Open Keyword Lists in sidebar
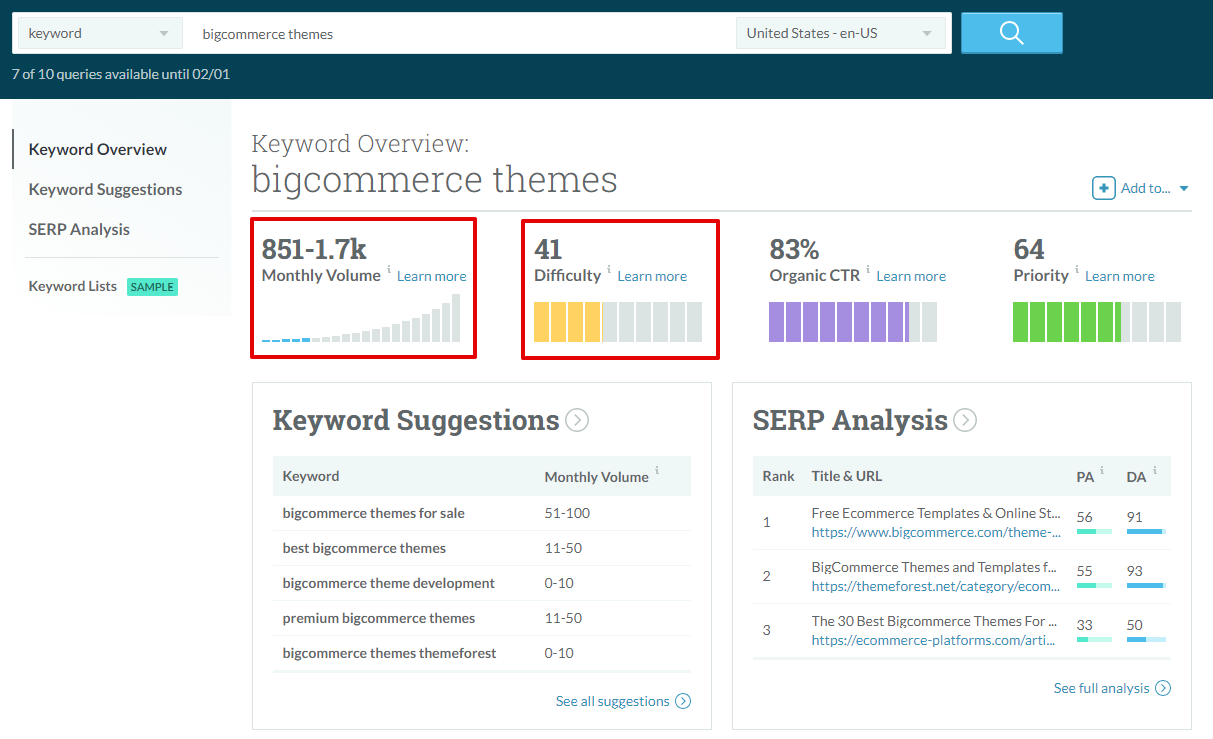This screenshot has height=739, width=1213. pyautogui.click(x=73, y=286)
